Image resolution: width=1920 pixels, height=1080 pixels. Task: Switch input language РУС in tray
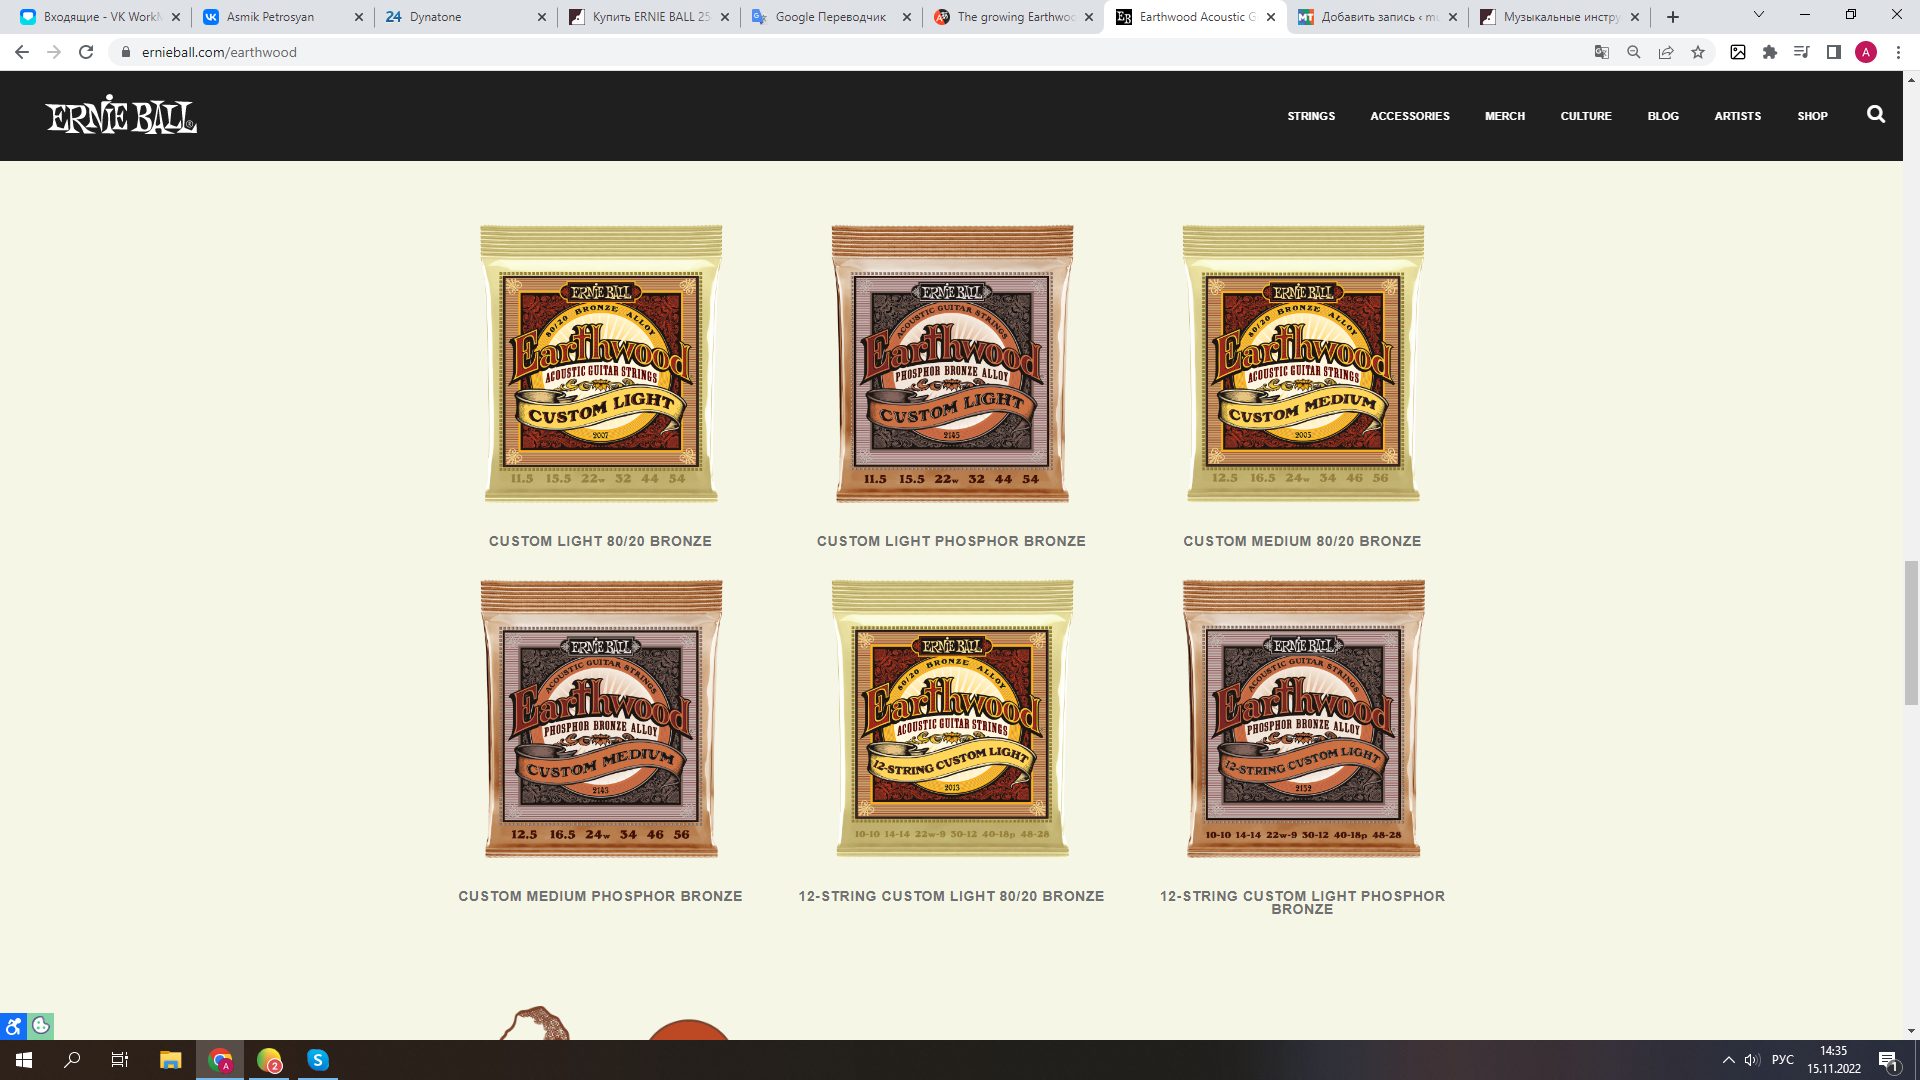(x=1783, y=1060)
